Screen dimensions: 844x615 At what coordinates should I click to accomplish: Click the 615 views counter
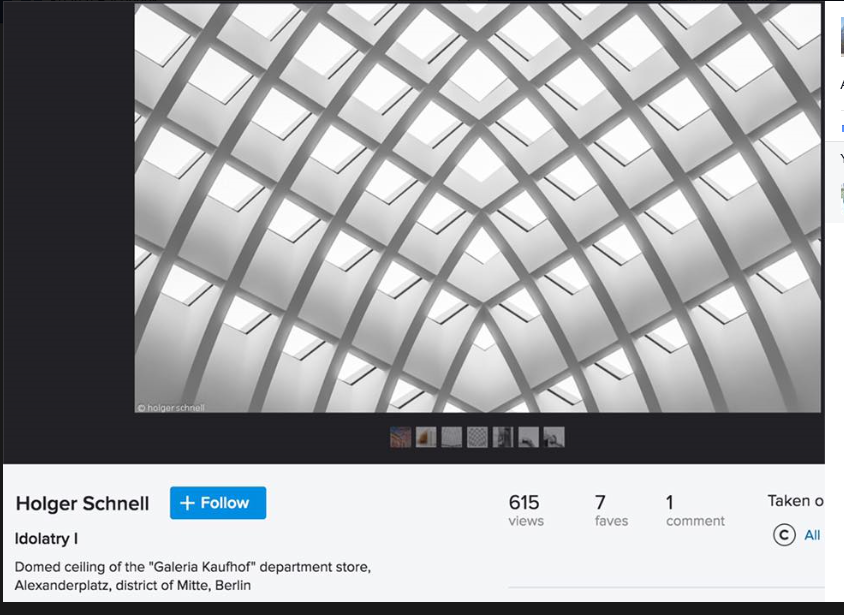525,509
